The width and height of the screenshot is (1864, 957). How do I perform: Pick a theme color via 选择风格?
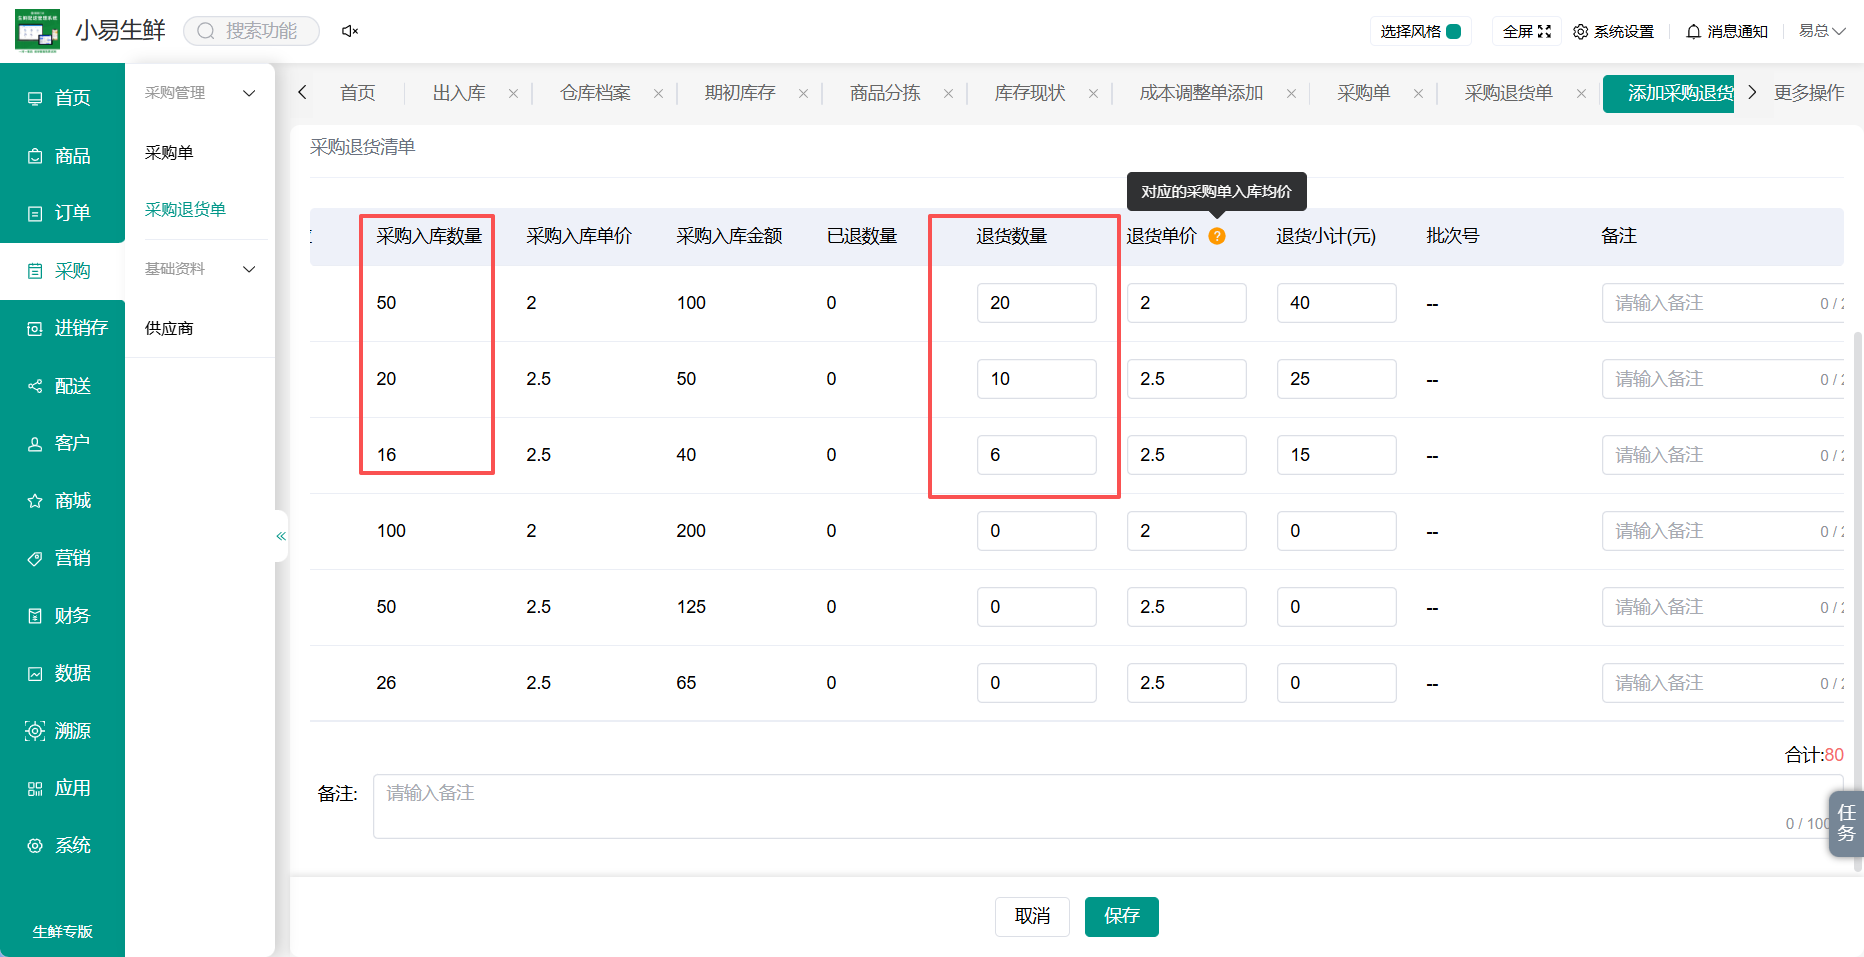(1420, 32)
